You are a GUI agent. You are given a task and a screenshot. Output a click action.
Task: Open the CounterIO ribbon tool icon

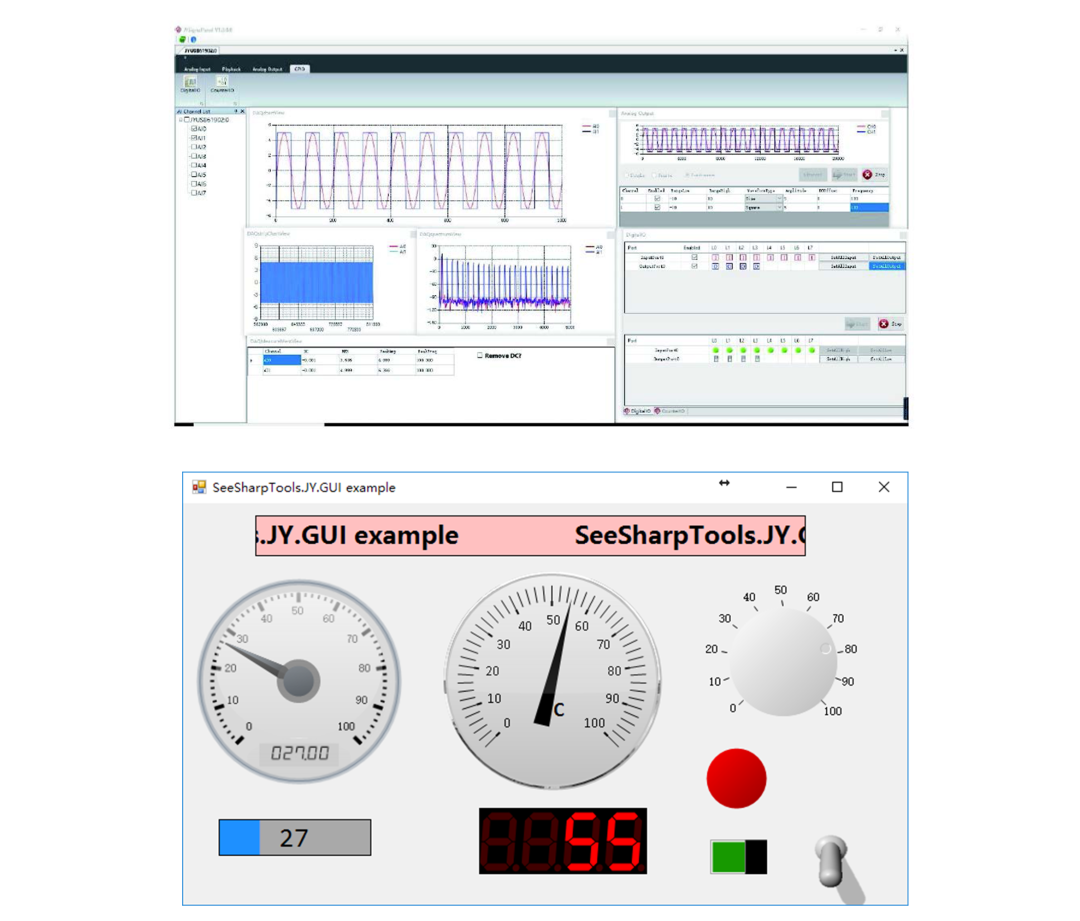point(222,81)
